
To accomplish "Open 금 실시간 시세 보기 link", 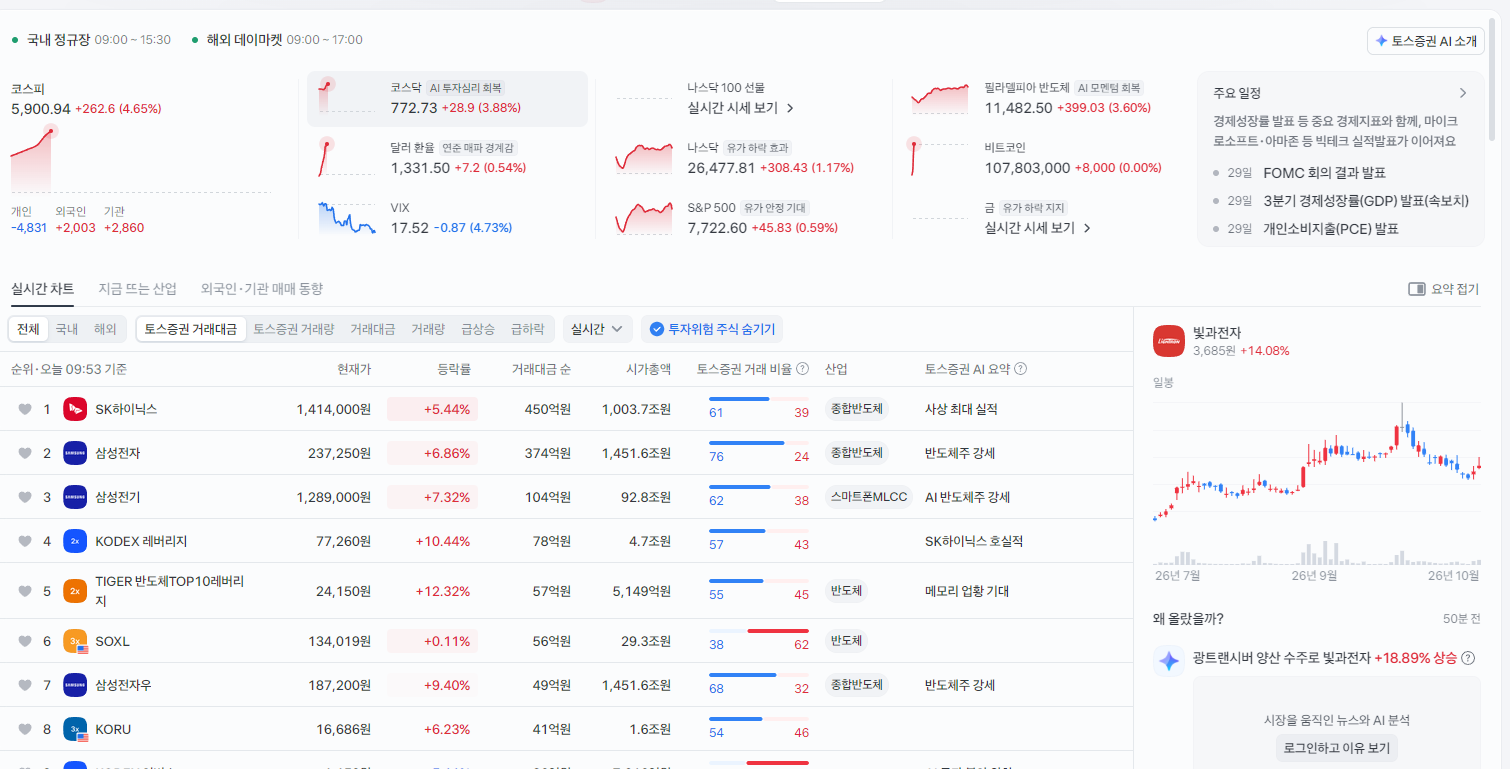I will [x=1038, y=228].
